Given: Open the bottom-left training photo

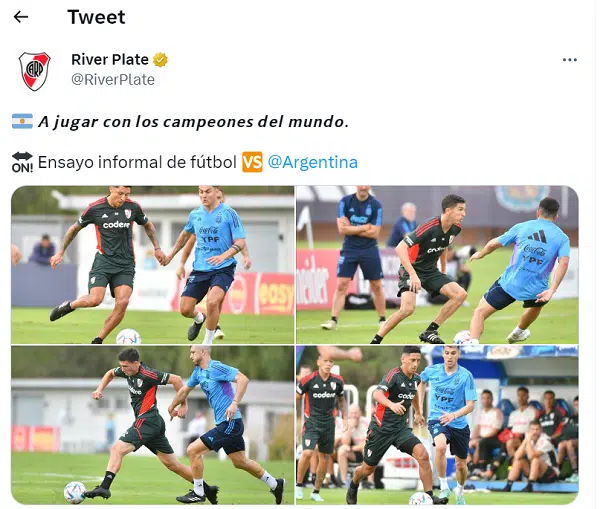Looking at the screenshot, I should tap(153, 425).
